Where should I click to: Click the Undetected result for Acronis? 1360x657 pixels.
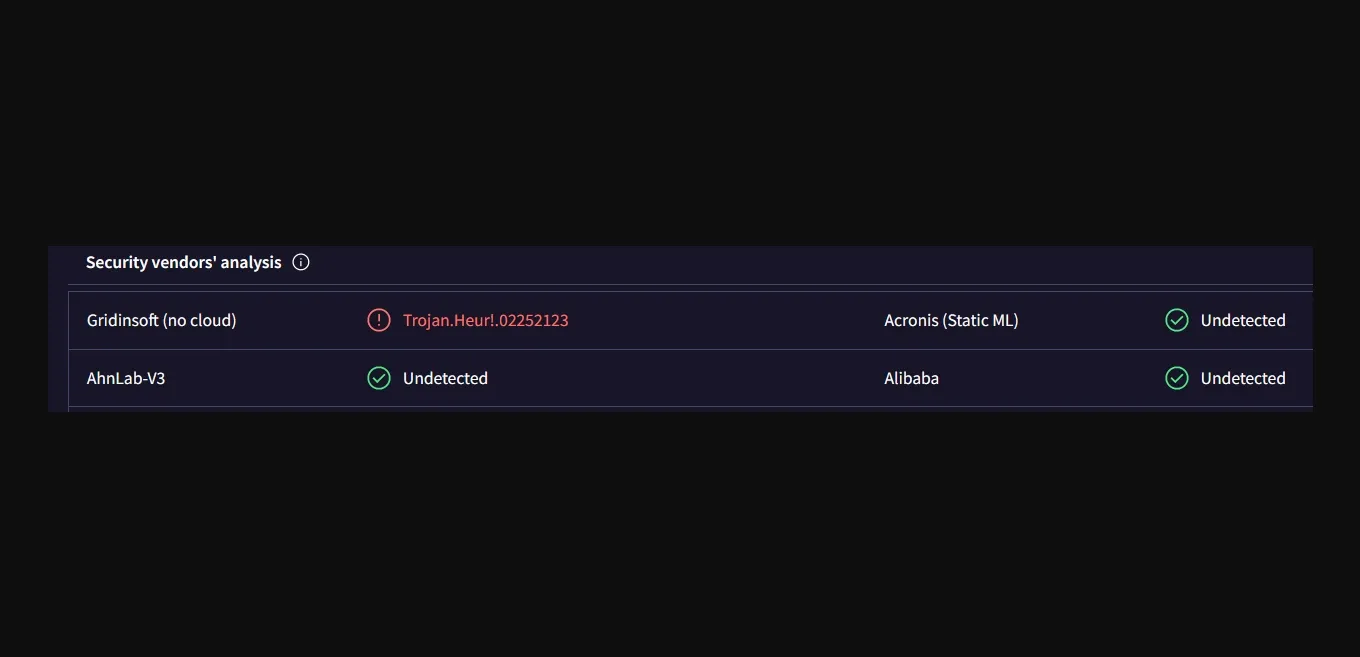1243,320
